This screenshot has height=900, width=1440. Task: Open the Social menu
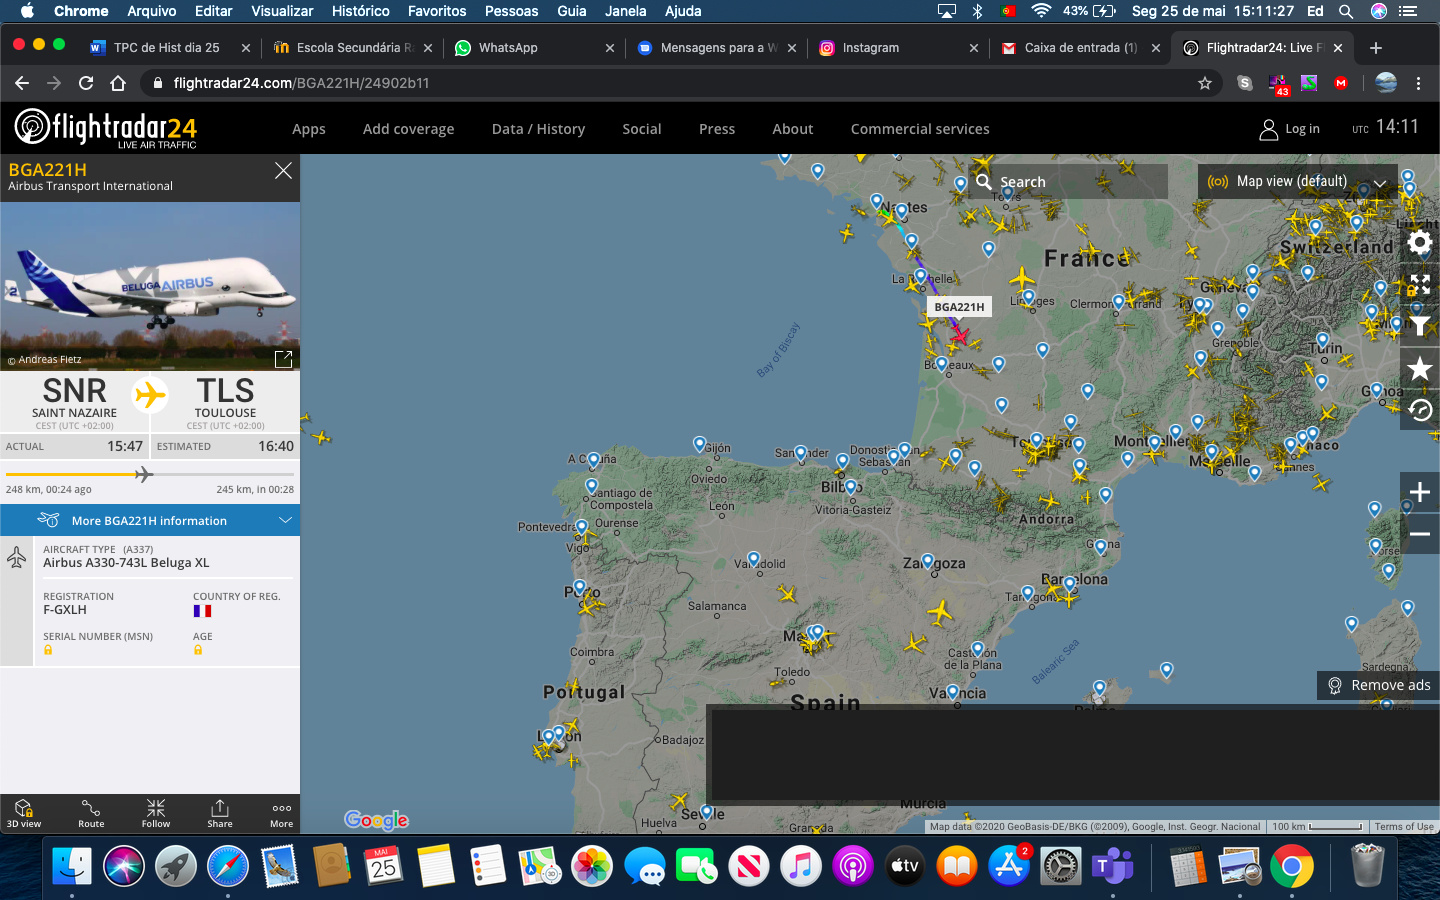[x=642, y=129]
